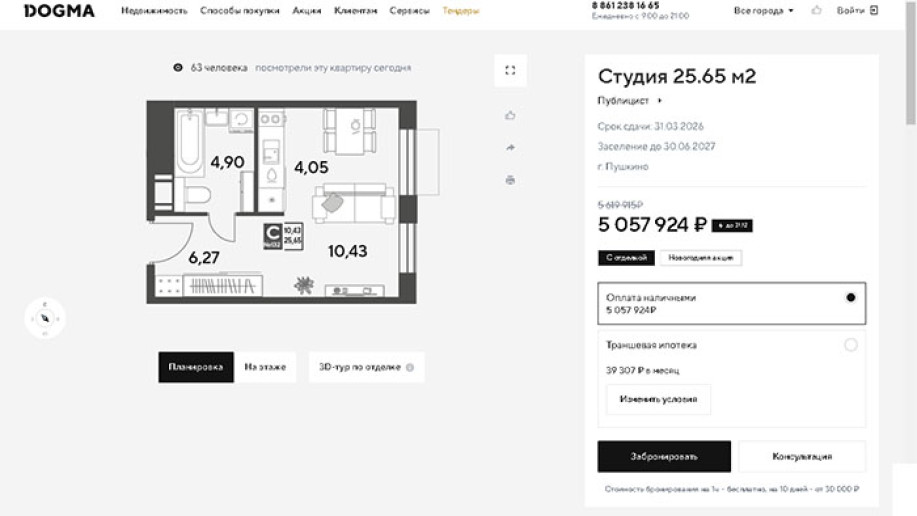This screenshot has width=917, height=516.
Task: Toggle the С отделкой tag
Action: [x=626, y=258]
